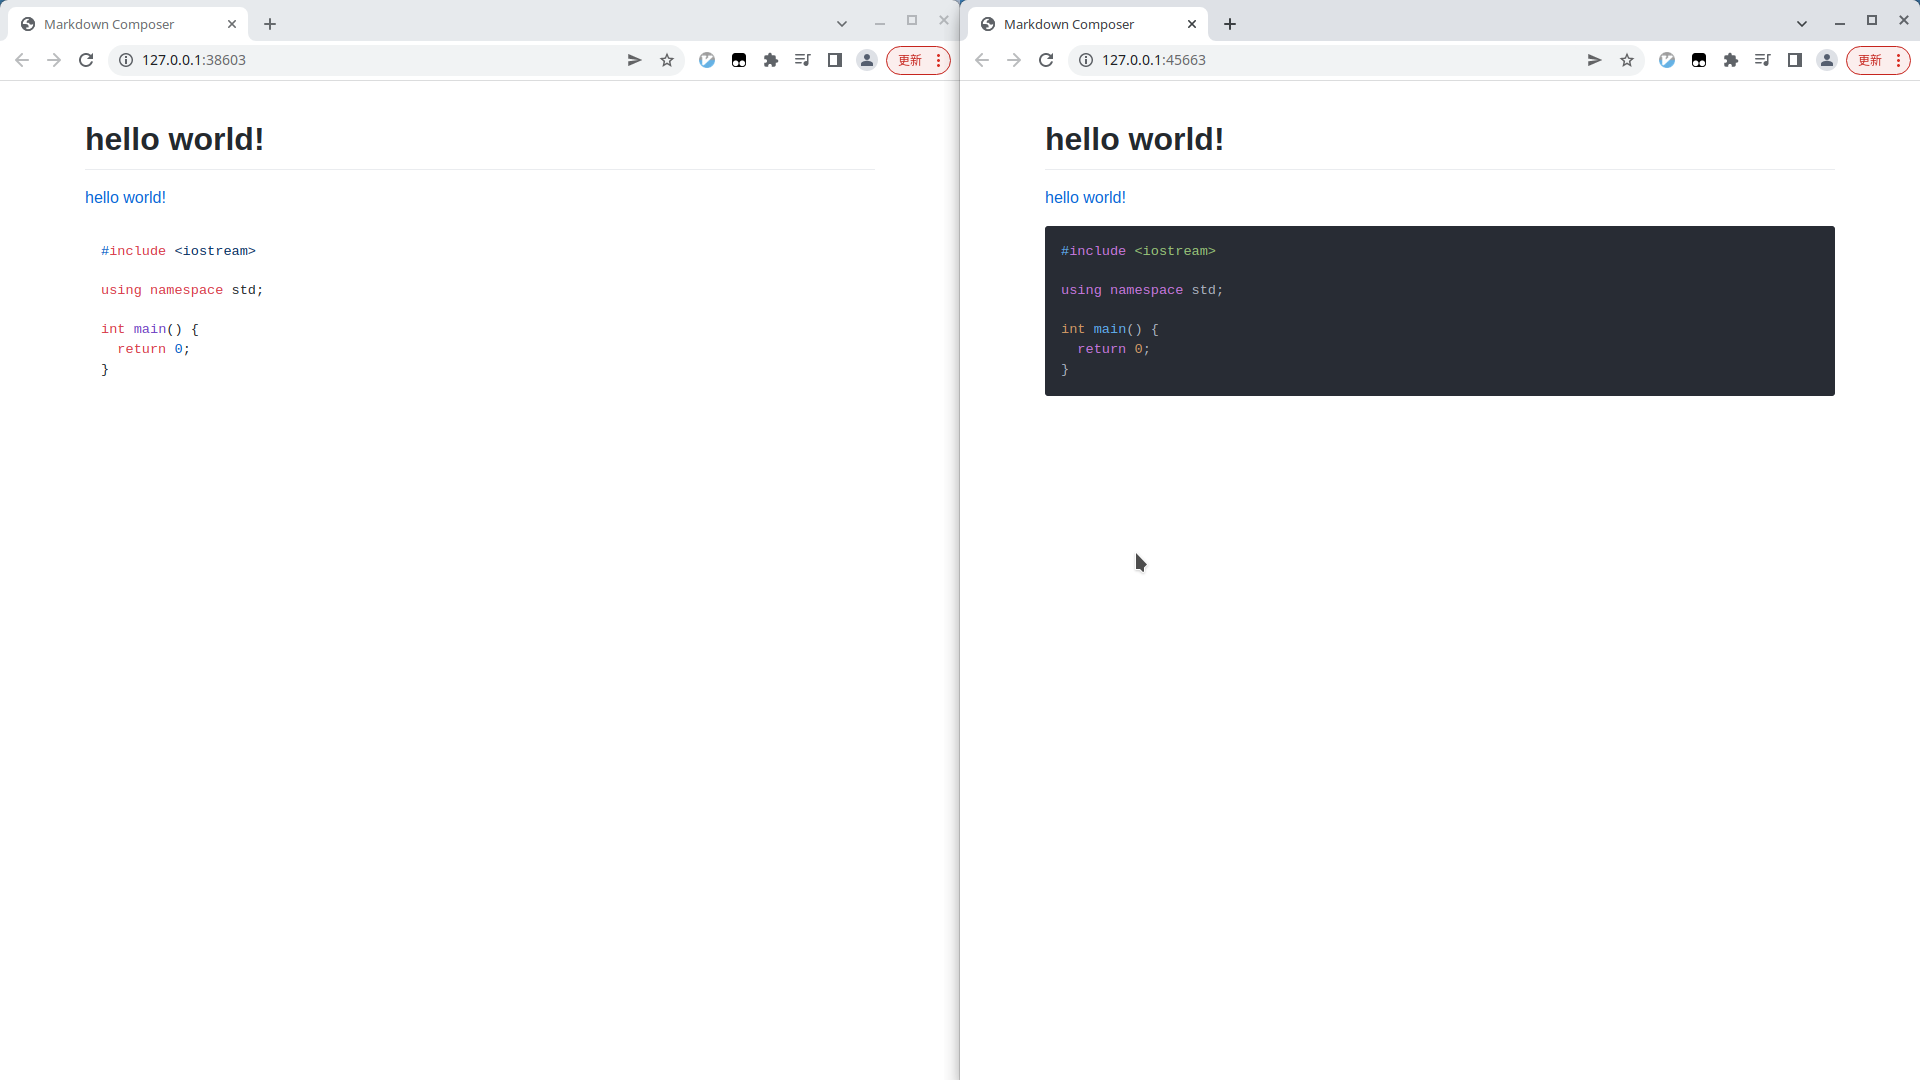Open profile avatar in left window

(867, 60)
